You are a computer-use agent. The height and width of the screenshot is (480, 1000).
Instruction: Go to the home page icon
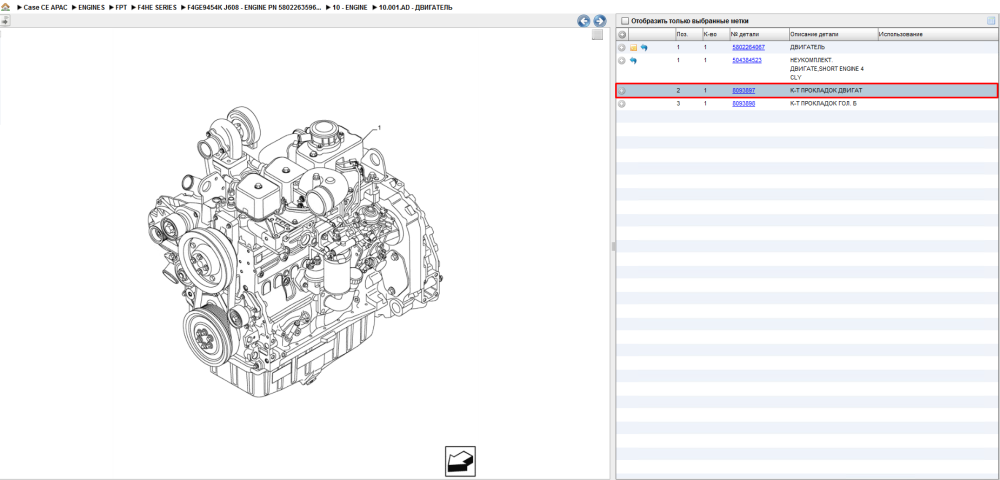pos(5,8)
